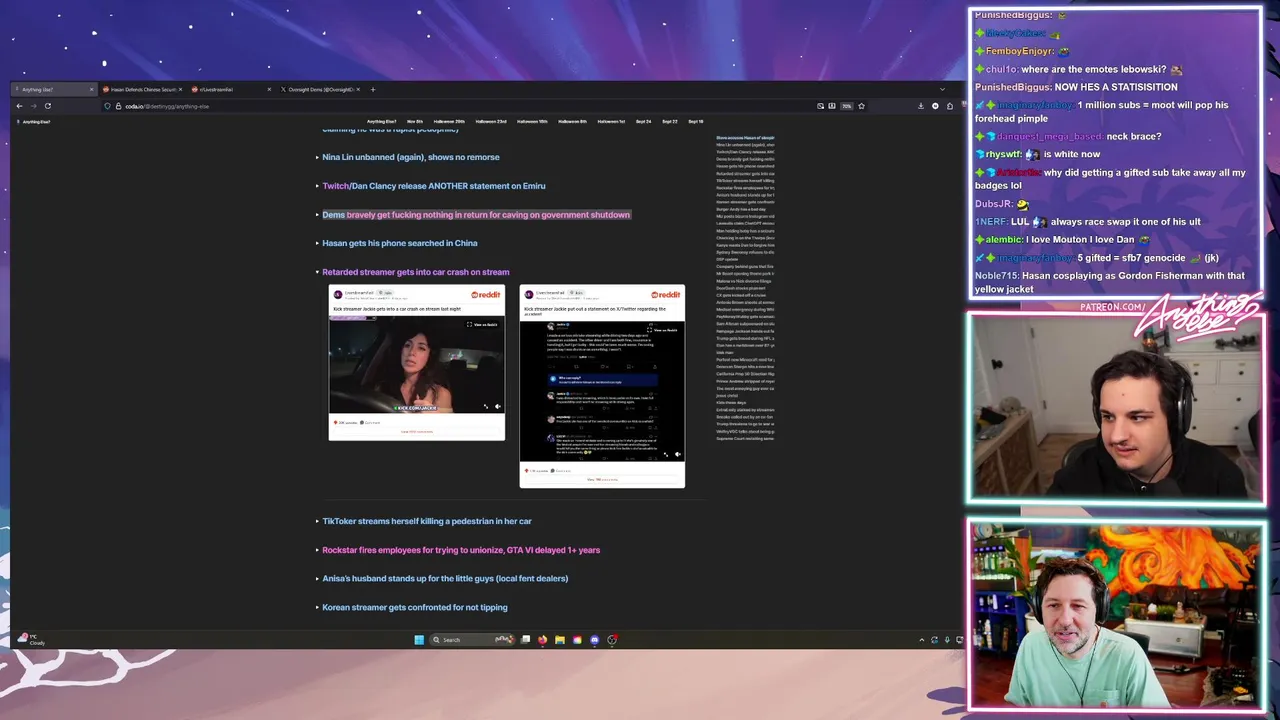
Task: Reload the page with the refresh icon
Action: (x=47, y=106)
